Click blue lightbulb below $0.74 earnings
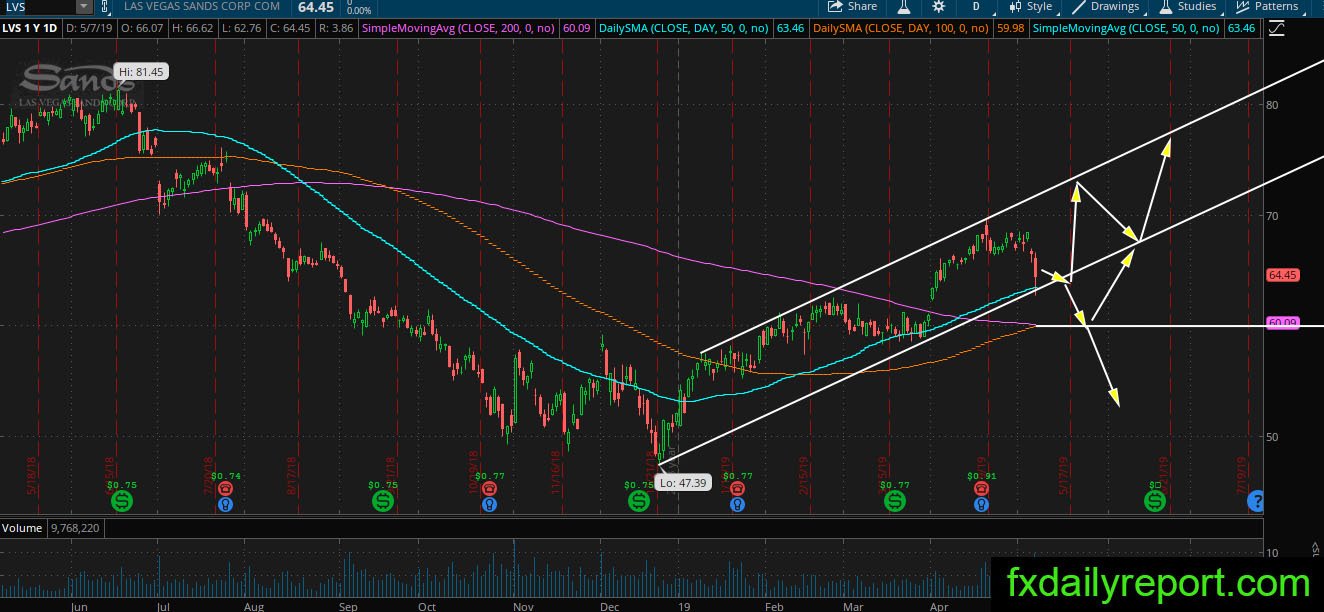Viewport: 1324px width, 612px height. tap(225, 505)
